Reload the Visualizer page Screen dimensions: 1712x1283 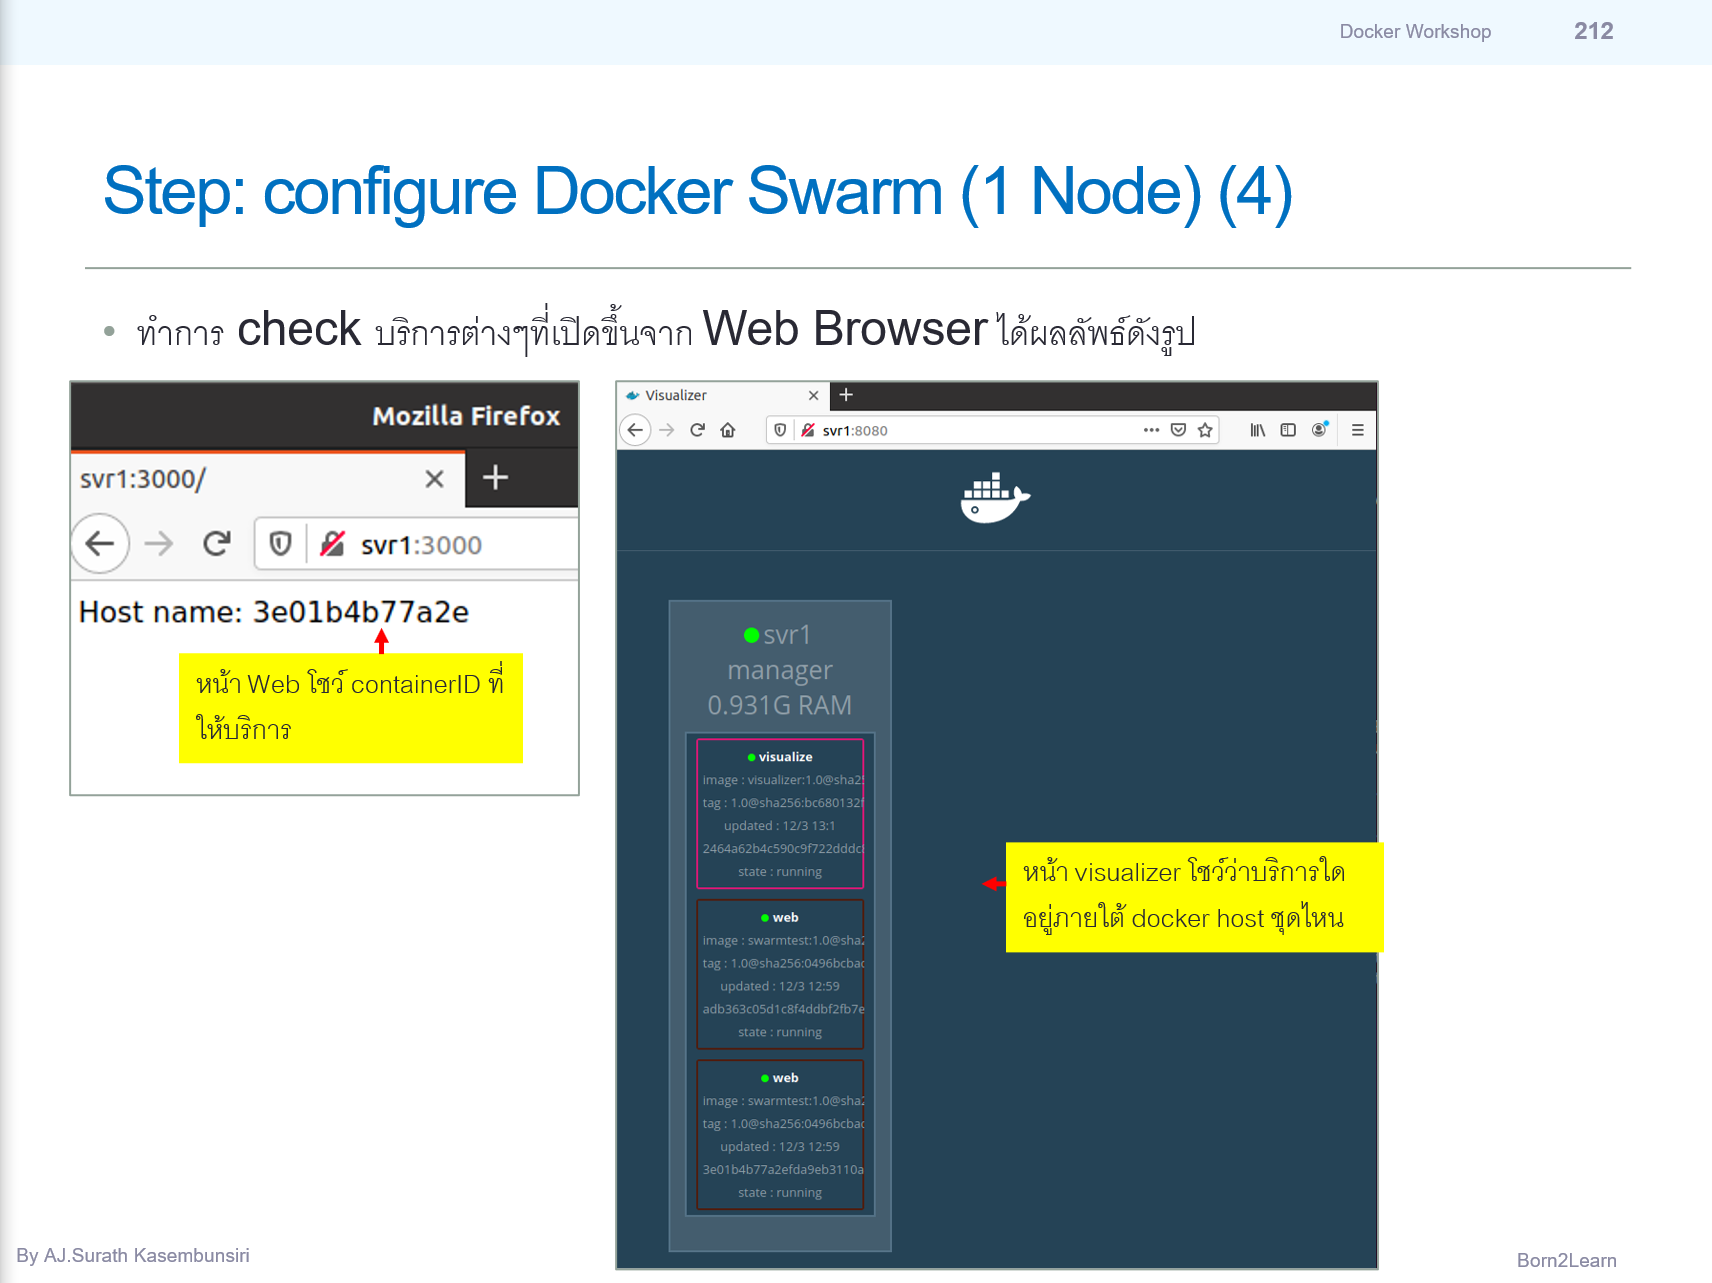click(x=696, y=430)
